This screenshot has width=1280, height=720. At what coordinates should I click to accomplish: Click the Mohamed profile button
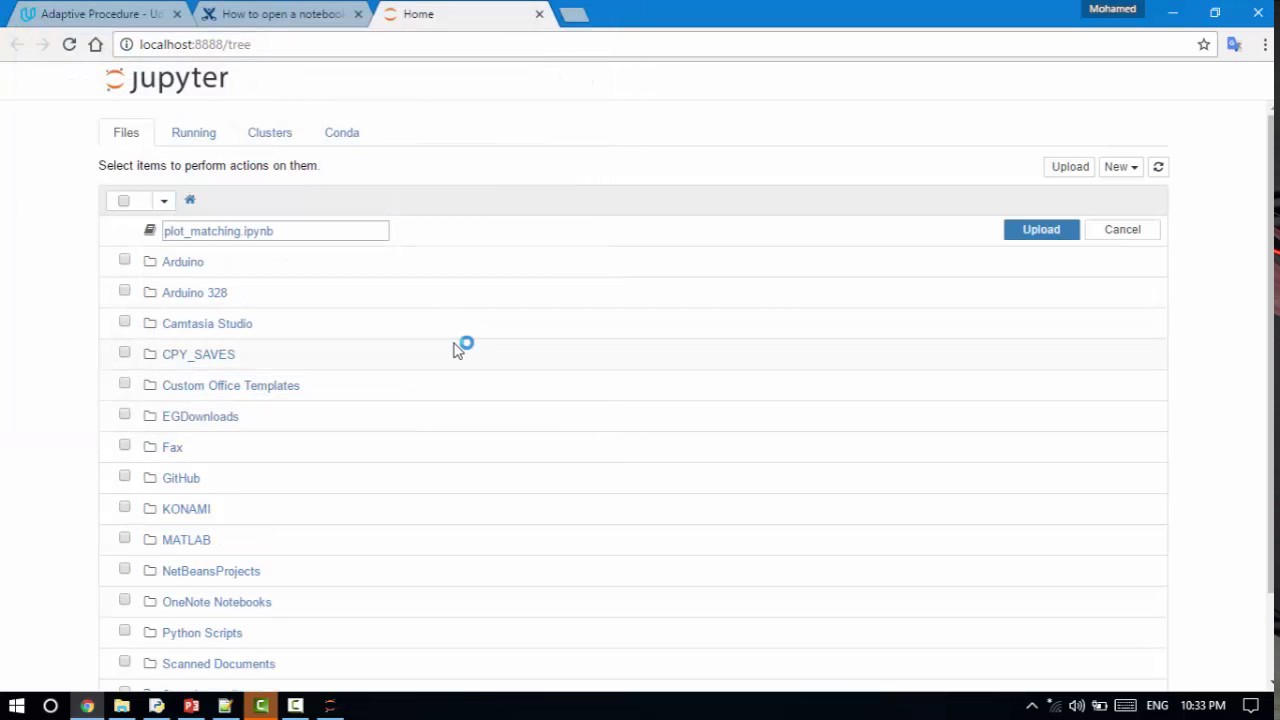pyautogui.click(x=1113, y=9)
